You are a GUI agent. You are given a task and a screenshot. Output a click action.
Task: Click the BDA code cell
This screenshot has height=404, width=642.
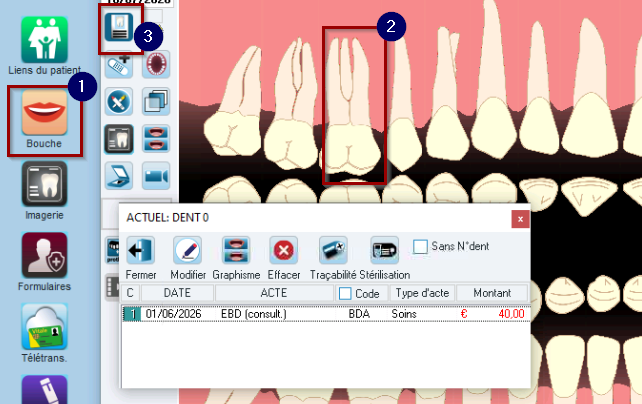[359, 314]
